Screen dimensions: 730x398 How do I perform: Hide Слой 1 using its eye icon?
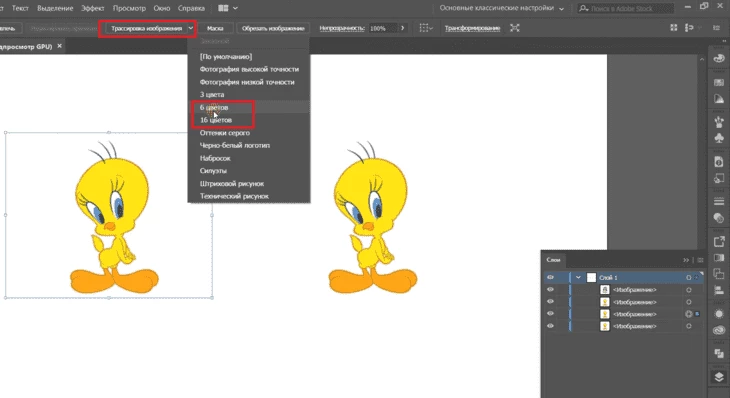[x=550, y=277]
